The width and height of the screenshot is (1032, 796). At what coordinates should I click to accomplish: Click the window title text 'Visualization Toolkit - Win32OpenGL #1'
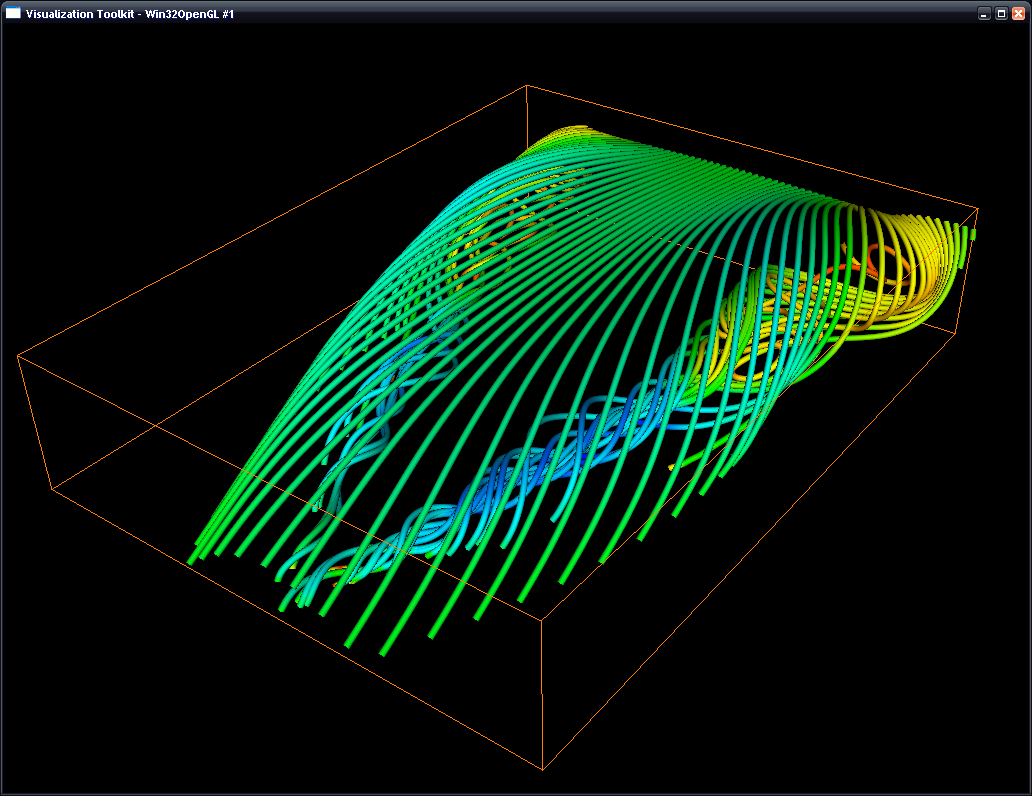130,14
